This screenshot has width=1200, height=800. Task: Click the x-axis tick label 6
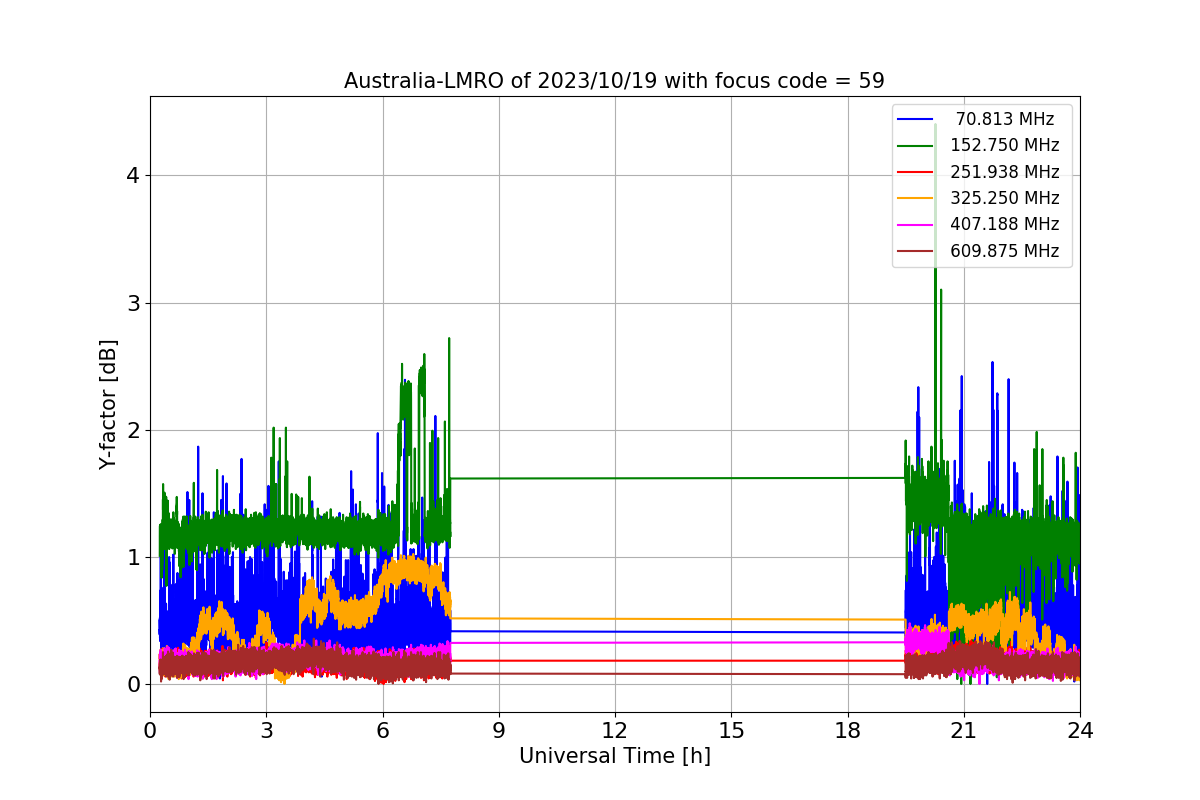tap(382, 730)
